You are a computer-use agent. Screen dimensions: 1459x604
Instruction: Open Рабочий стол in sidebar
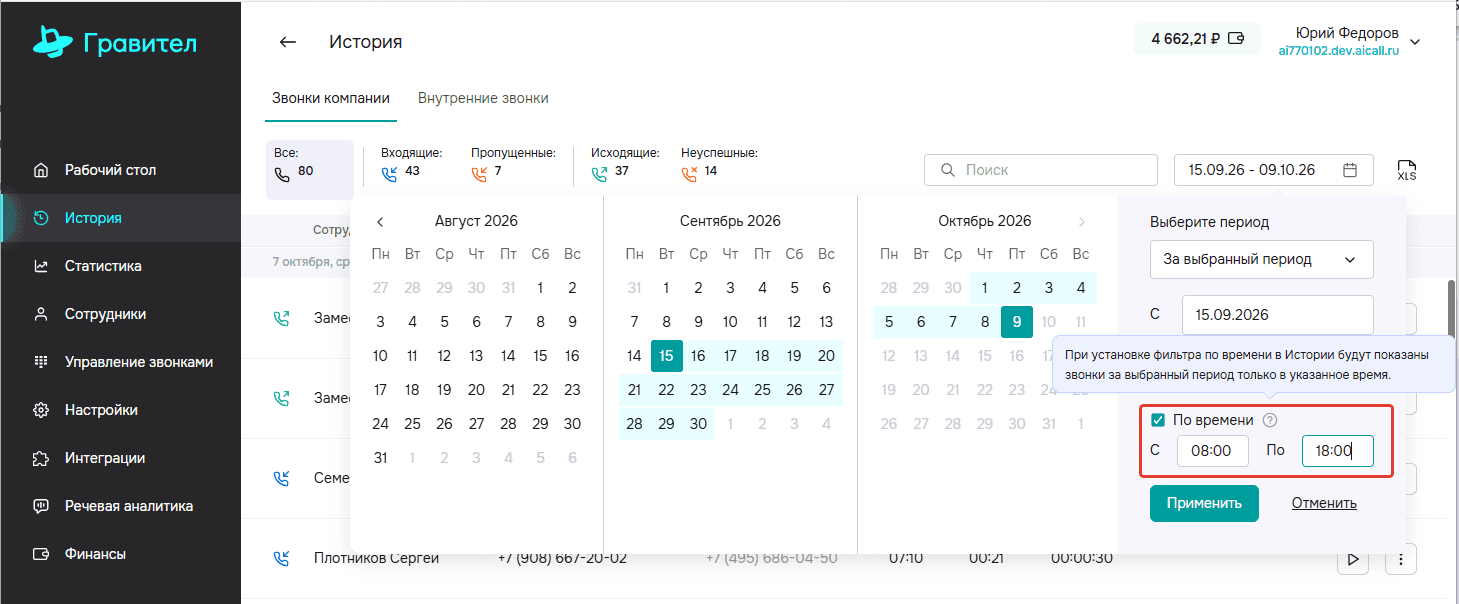click(x=120, y=170)
